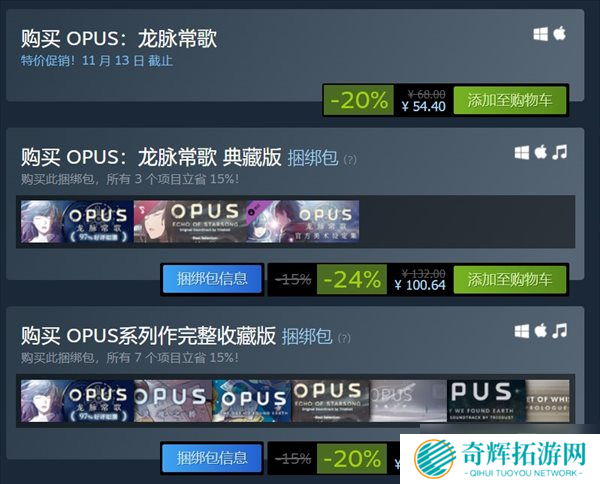Select the 官方美术设定集 artbook thumbnail
The width and height of the screenshot is (600, 484).
coord(303,221)
